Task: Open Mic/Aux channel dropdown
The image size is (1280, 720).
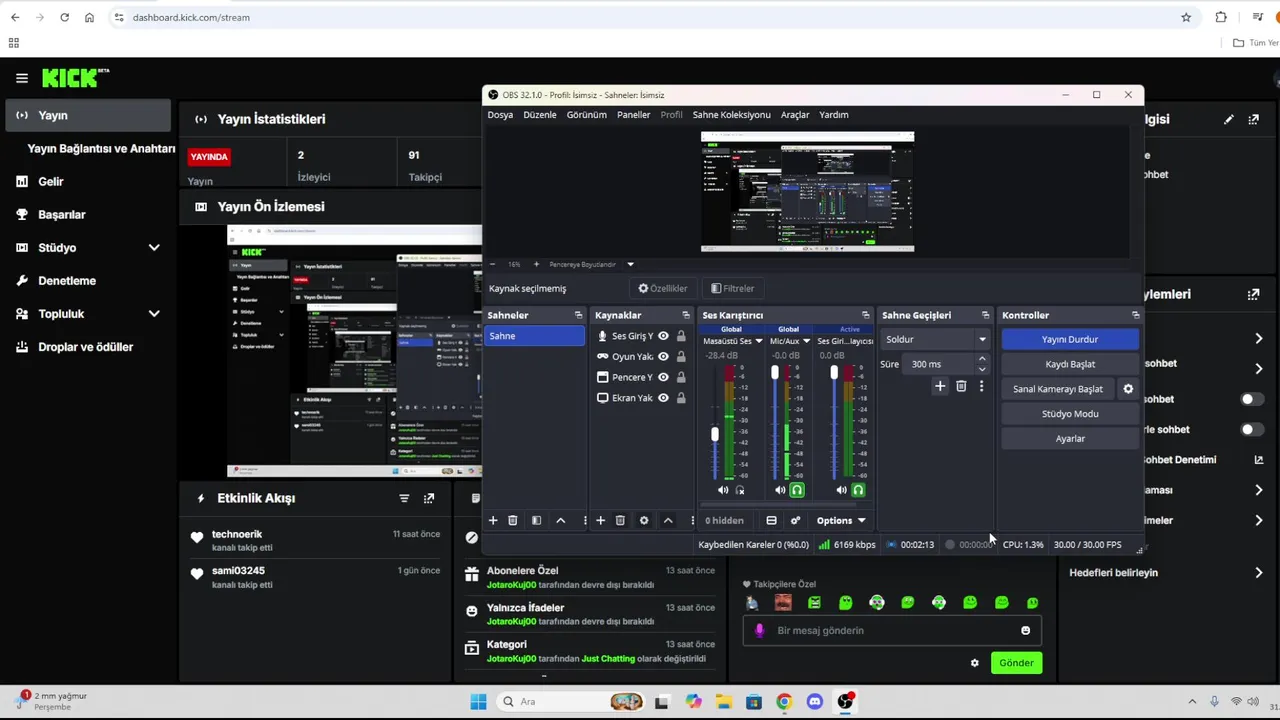Action: coord(807,341)
